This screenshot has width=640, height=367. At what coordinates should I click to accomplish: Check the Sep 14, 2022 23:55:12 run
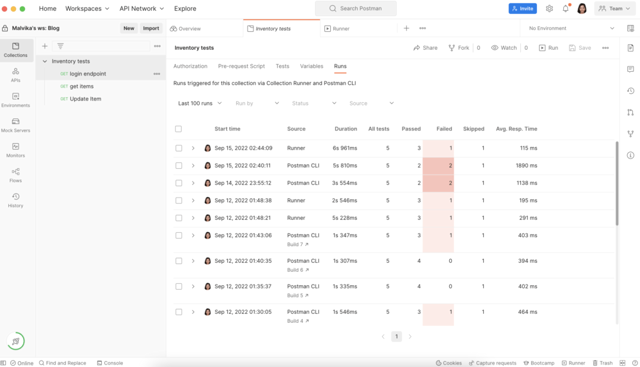[178, 183]
